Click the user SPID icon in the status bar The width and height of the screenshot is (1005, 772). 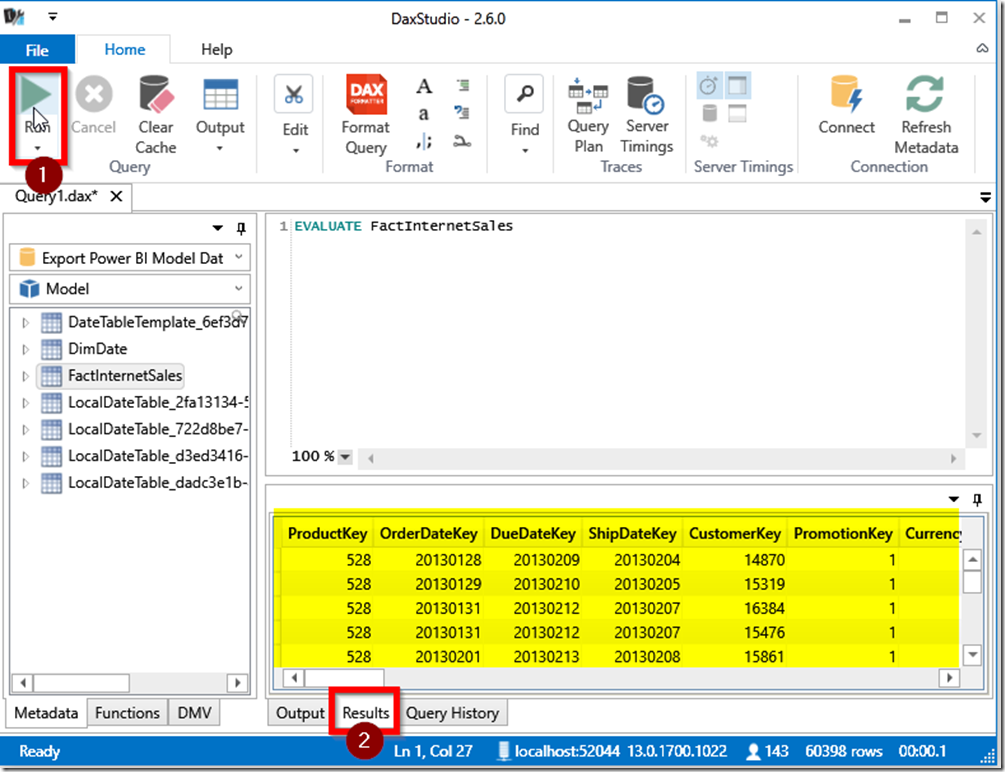pyautogui.click(x=754, y=751)
